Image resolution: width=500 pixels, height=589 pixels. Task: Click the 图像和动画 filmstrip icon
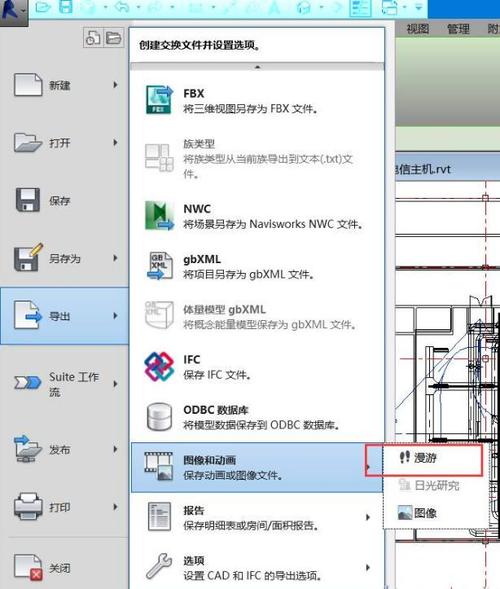(159, 467)
